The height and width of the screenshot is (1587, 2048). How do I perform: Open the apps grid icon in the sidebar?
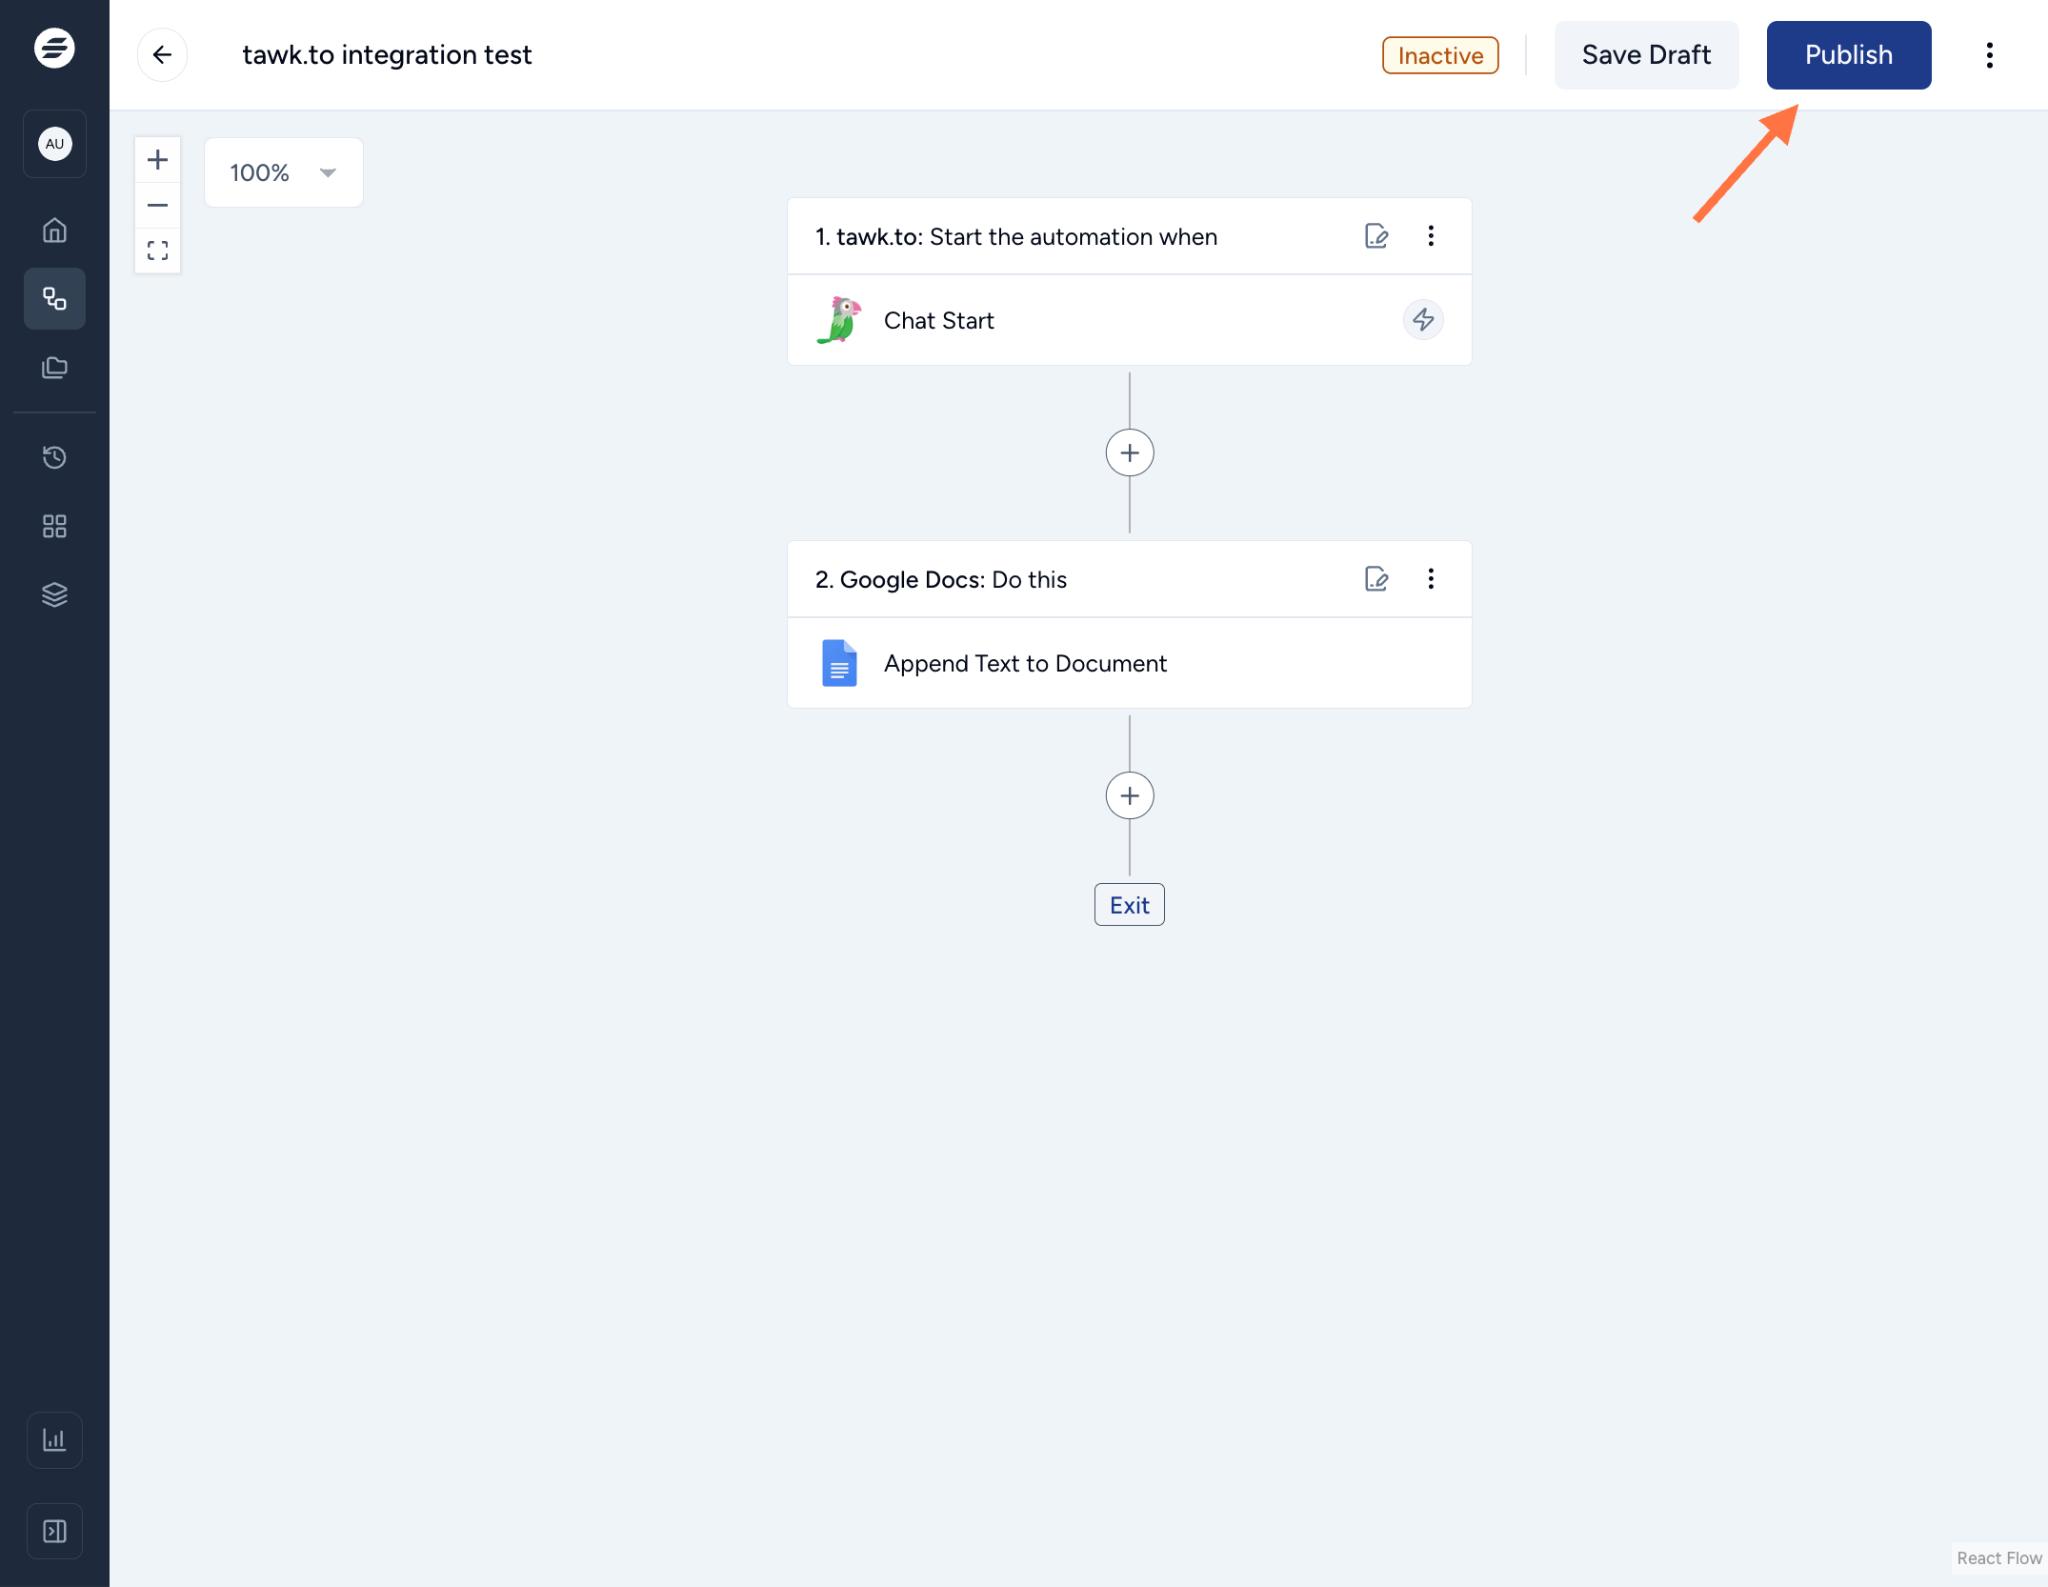(x=54, y=525)
